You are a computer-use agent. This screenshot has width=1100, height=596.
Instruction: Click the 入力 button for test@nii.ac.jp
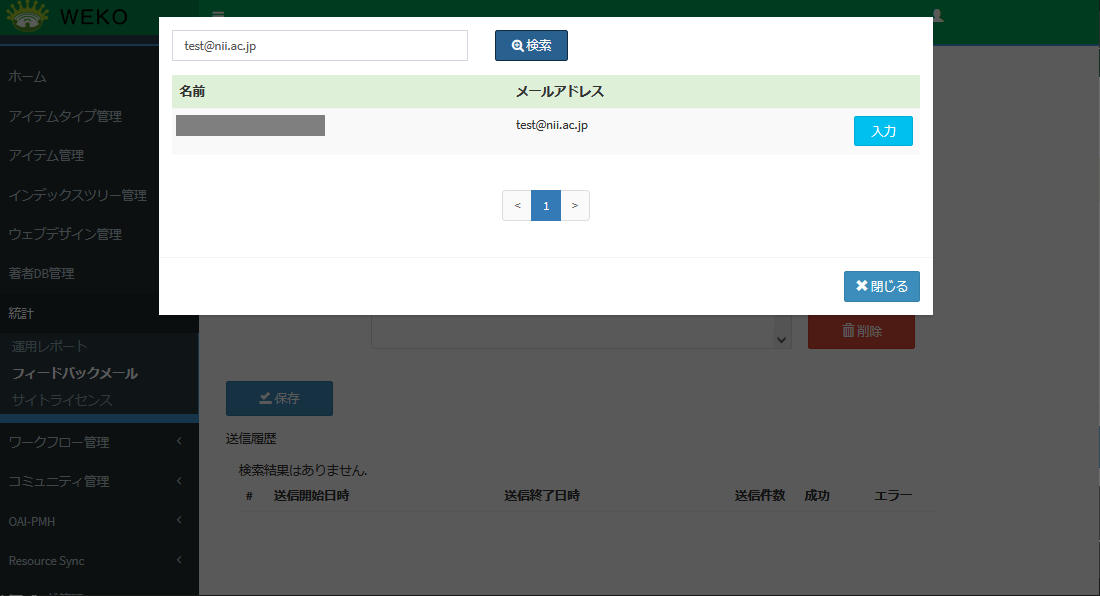click(883, 131)
